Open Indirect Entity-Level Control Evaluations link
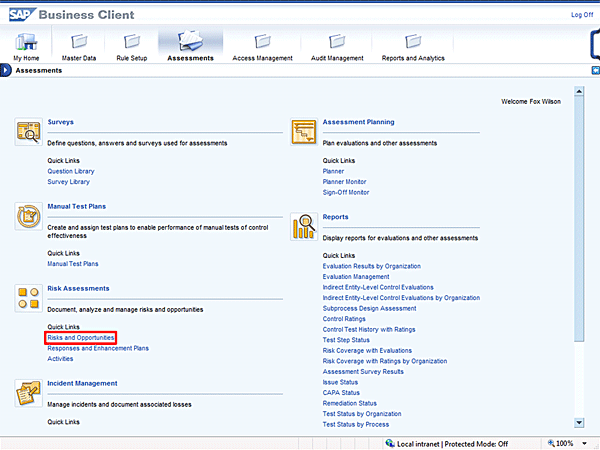This screenshot has height=450, width=600. tap(378, 287)
